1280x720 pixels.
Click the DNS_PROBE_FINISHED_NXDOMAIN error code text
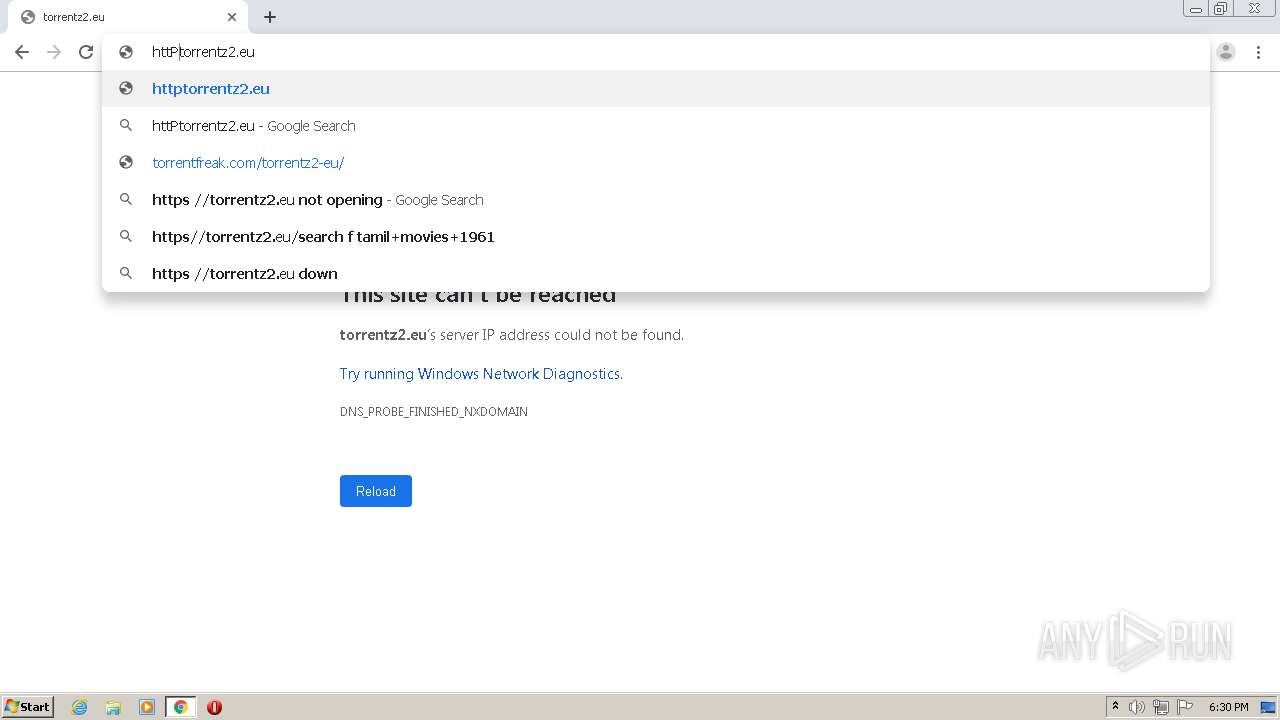(434, 412)
